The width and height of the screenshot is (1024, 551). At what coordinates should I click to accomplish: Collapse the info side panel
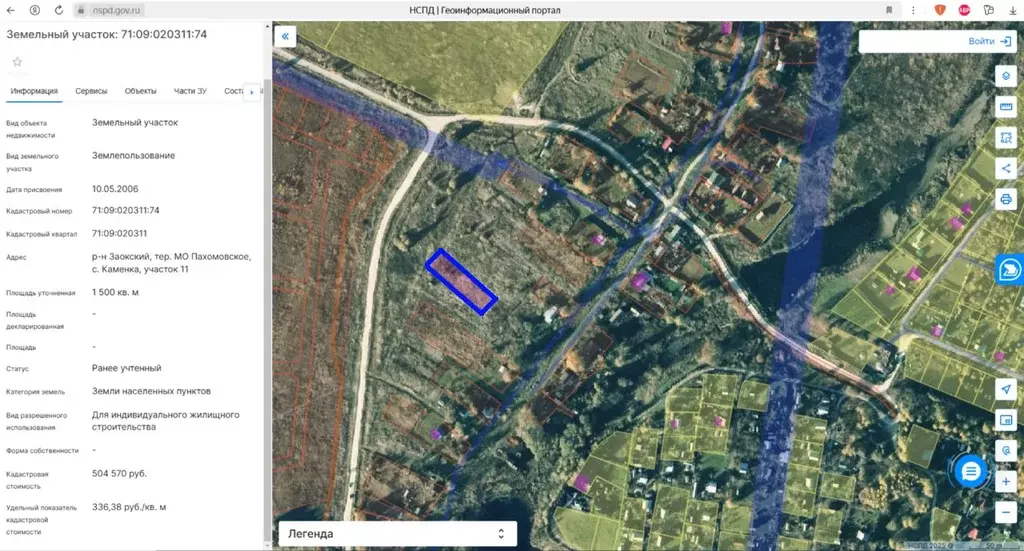[285, 37]
